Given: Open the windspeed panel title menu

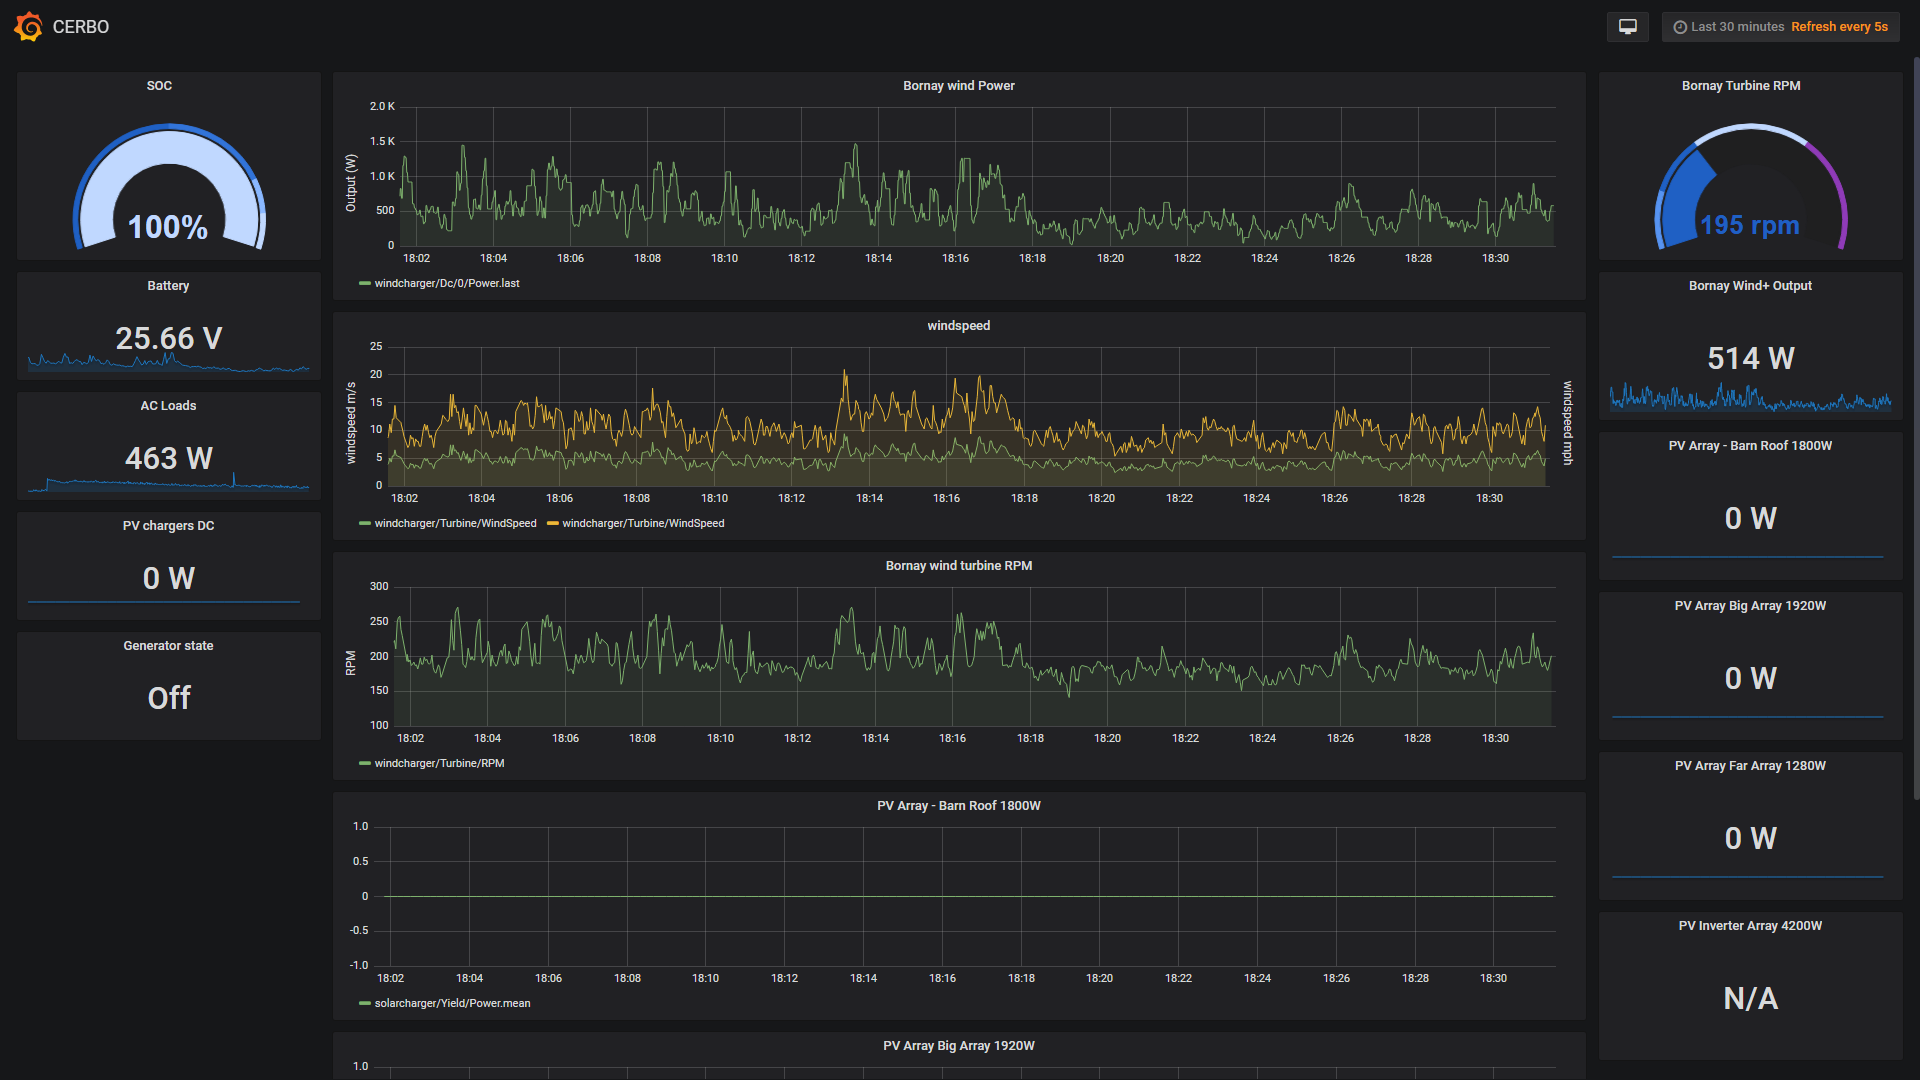Looking at the screenshot, I should coord(959,326).
